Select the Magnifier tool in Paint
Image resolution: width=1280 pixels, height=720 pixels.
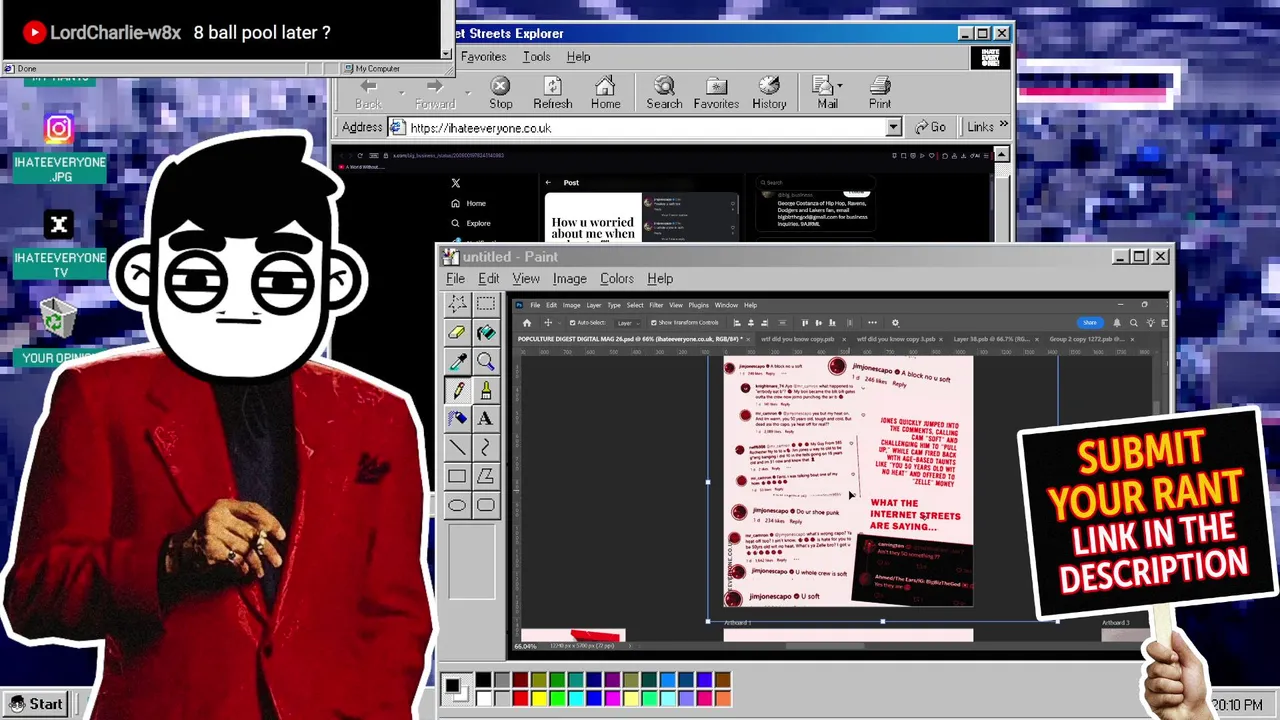pos(486,361)
